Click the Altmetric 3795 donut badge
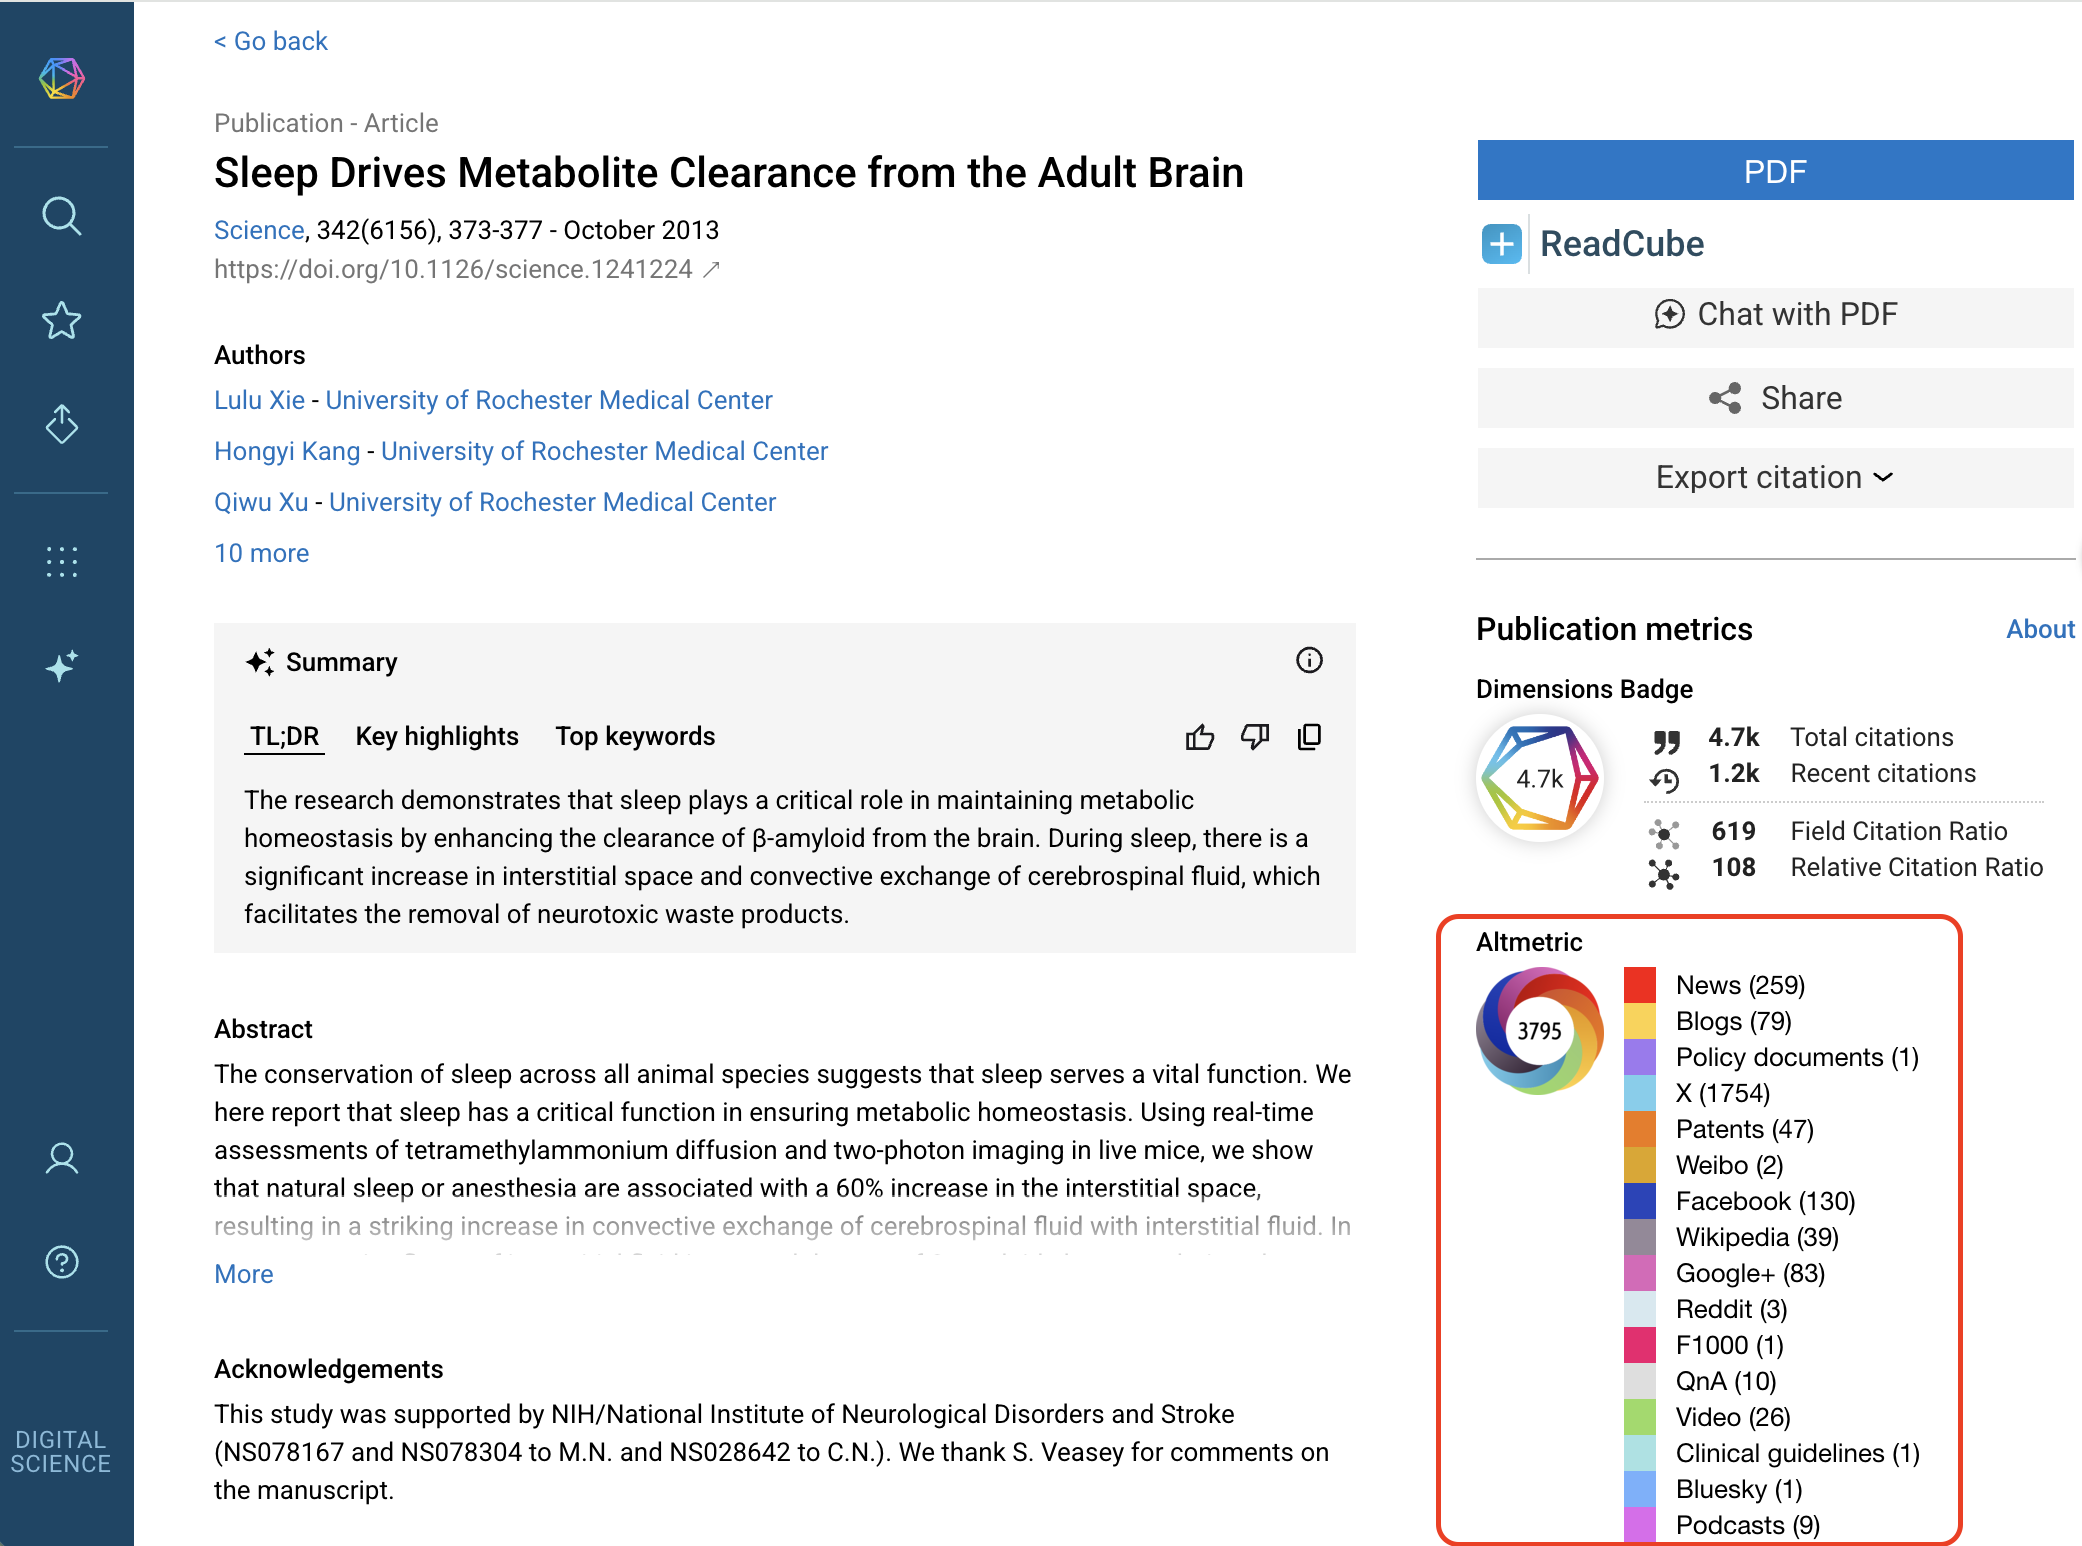The height and width of the screenshot is (1546, 2082). pos(1539,1031)
